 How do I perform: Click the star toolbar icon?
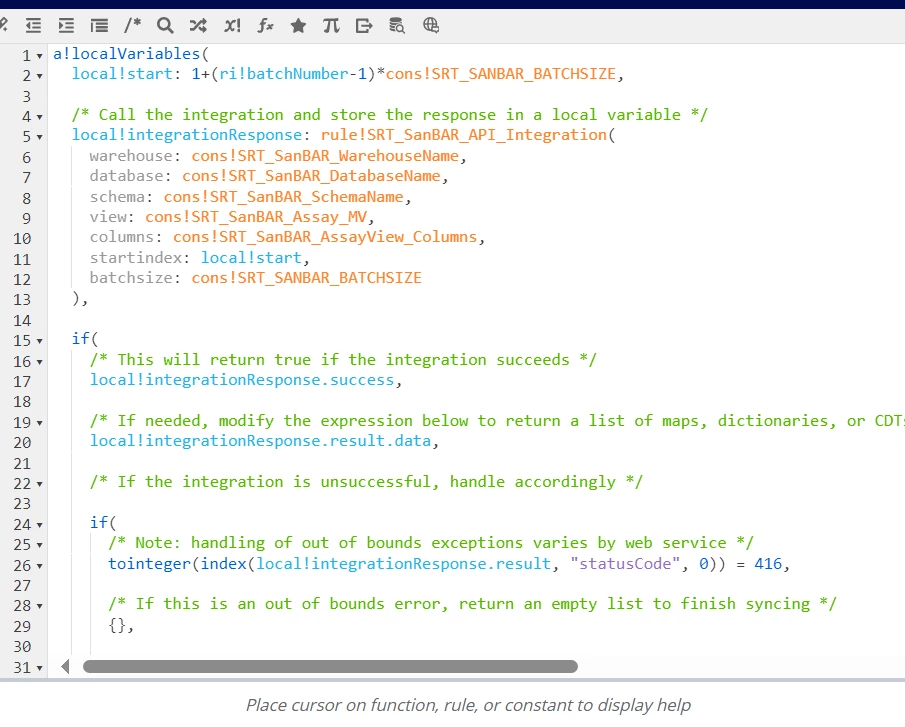point(298,25)
